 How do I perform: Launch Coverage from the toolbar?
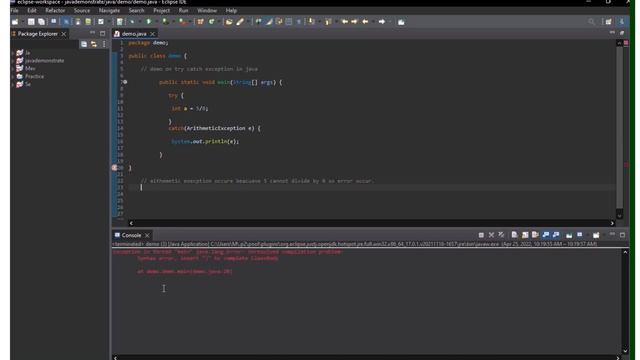pyautogui.click(x=165, y=22)
